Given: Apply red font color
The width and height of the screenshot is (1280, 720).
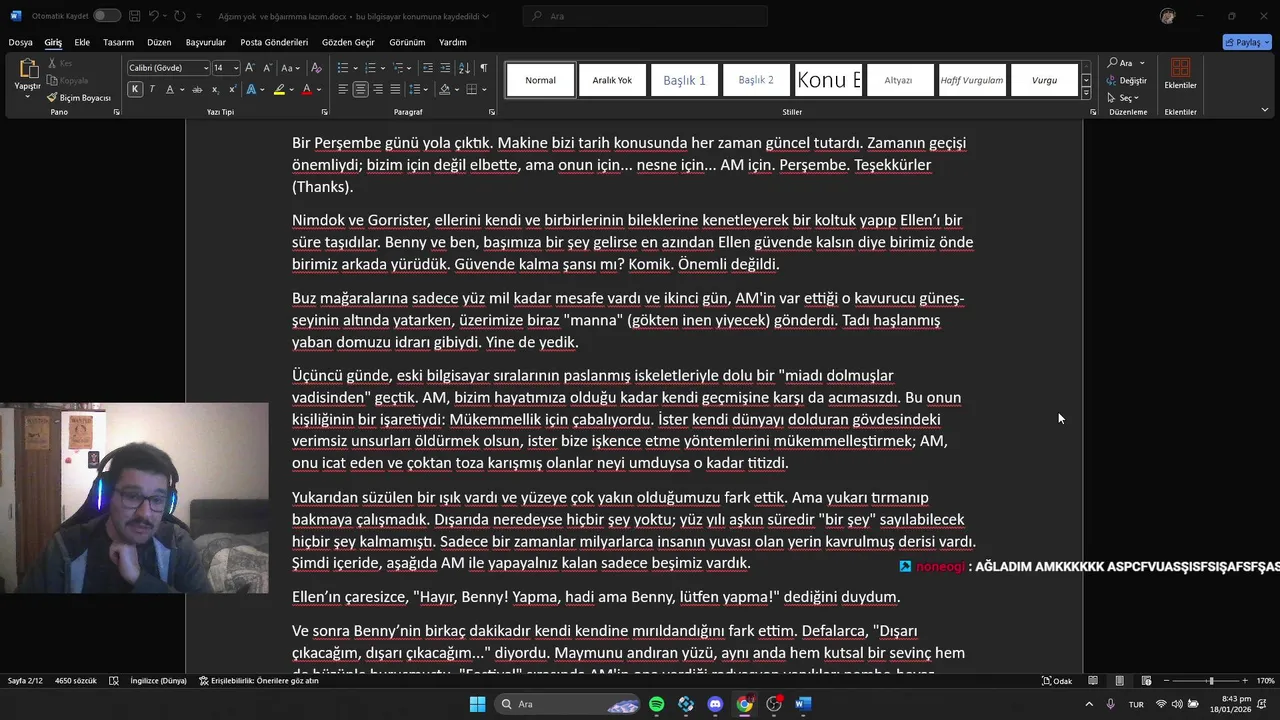Looking at the screenshot, I should click(307, 89).
